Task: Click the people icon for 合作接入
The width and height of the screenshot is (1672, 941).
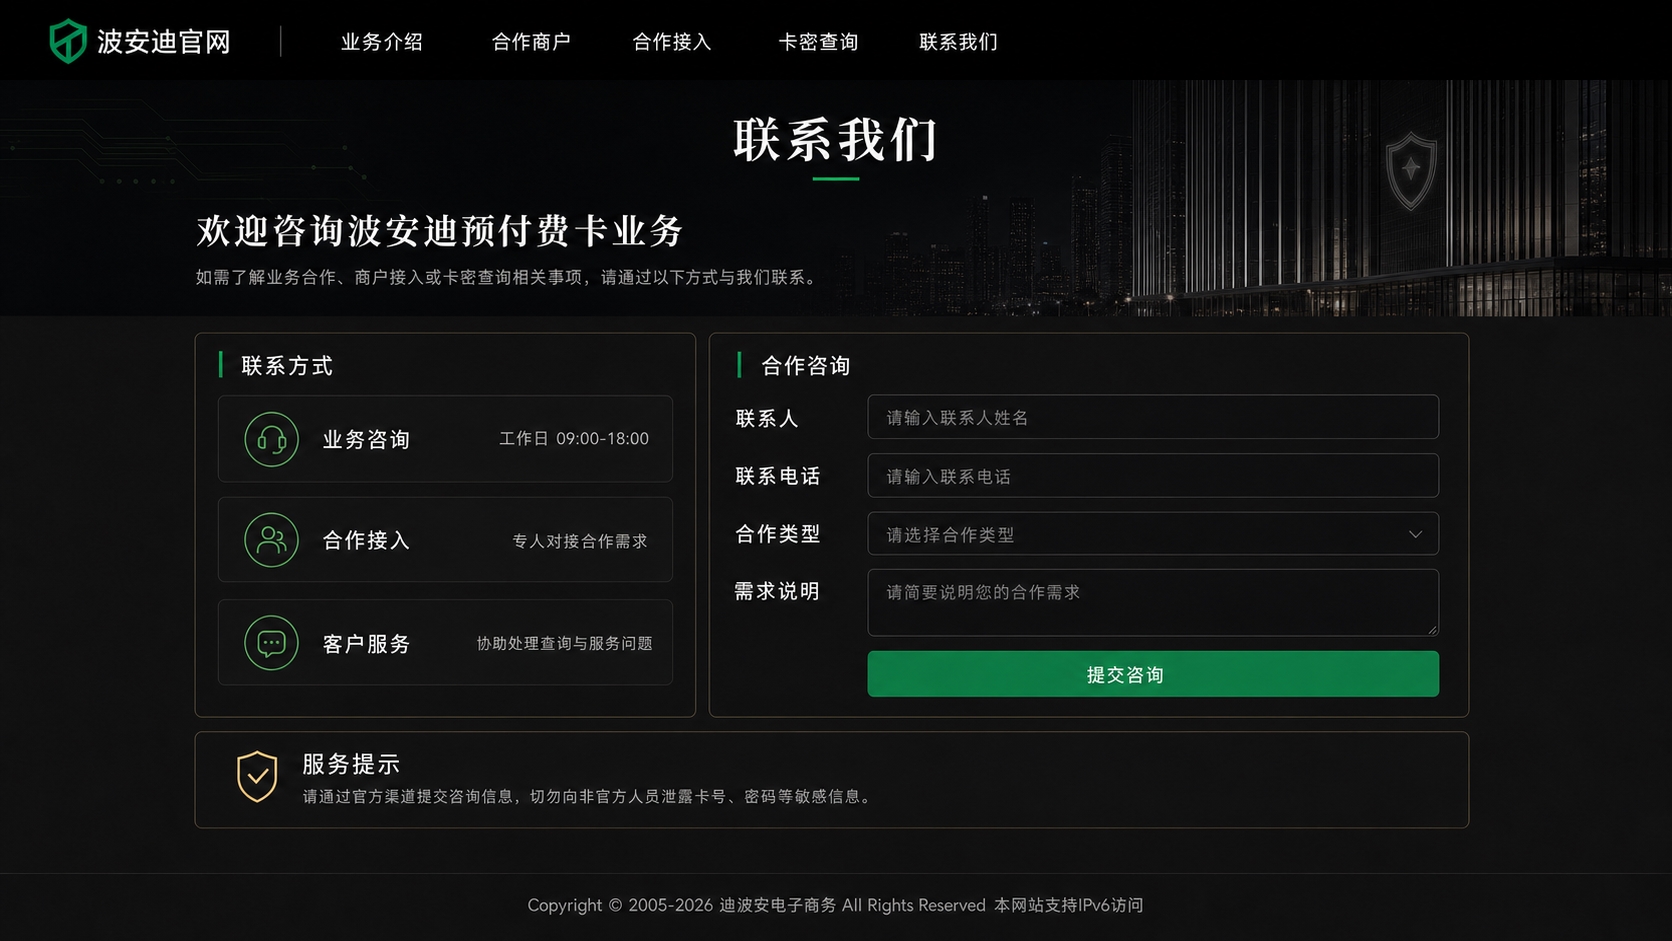Action: [271, 540]
